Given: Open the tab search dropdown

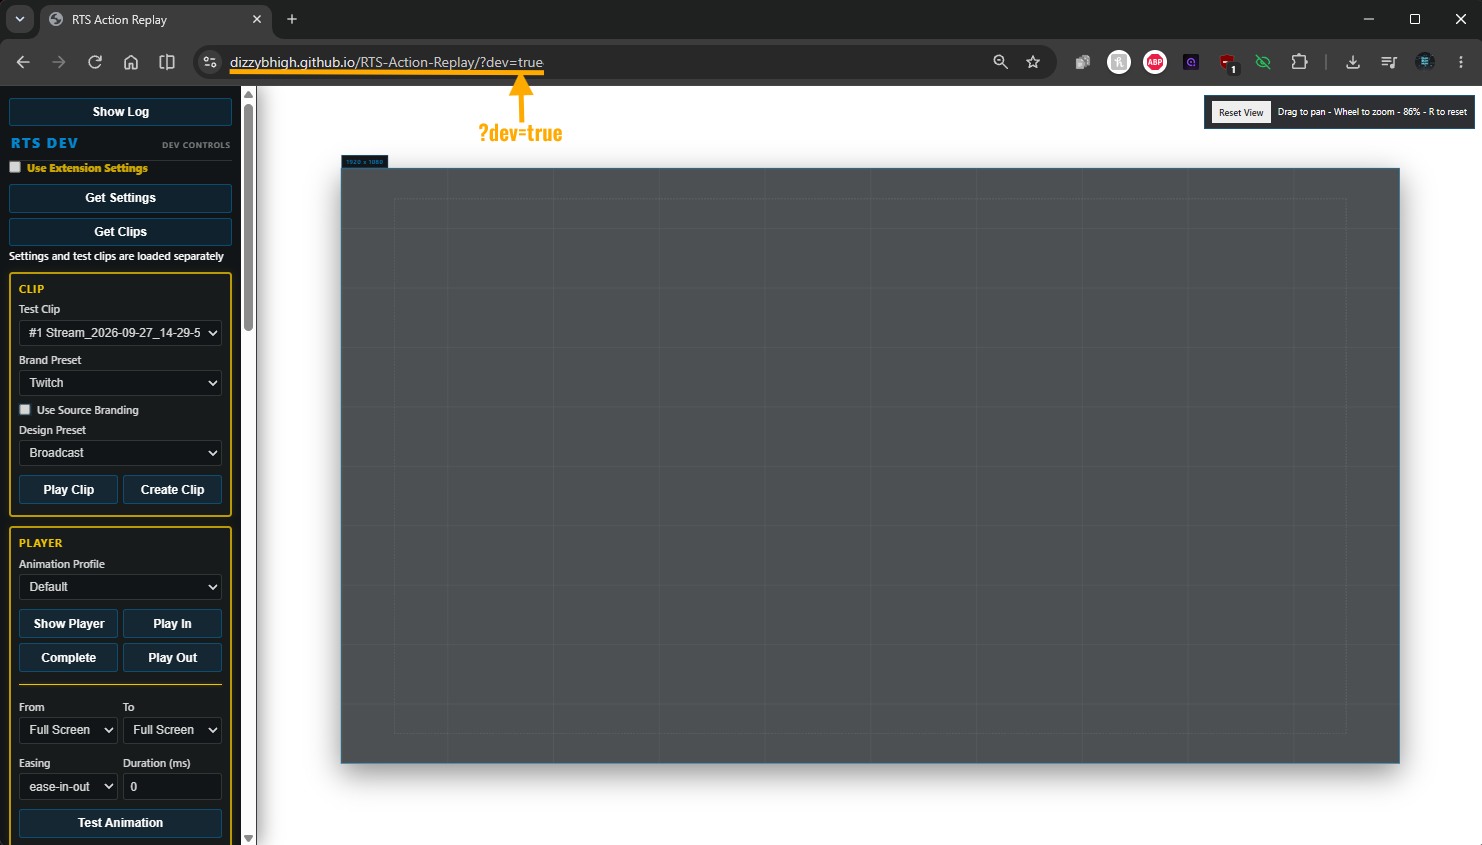Looking at the screenshot, I should coord(20,19).
